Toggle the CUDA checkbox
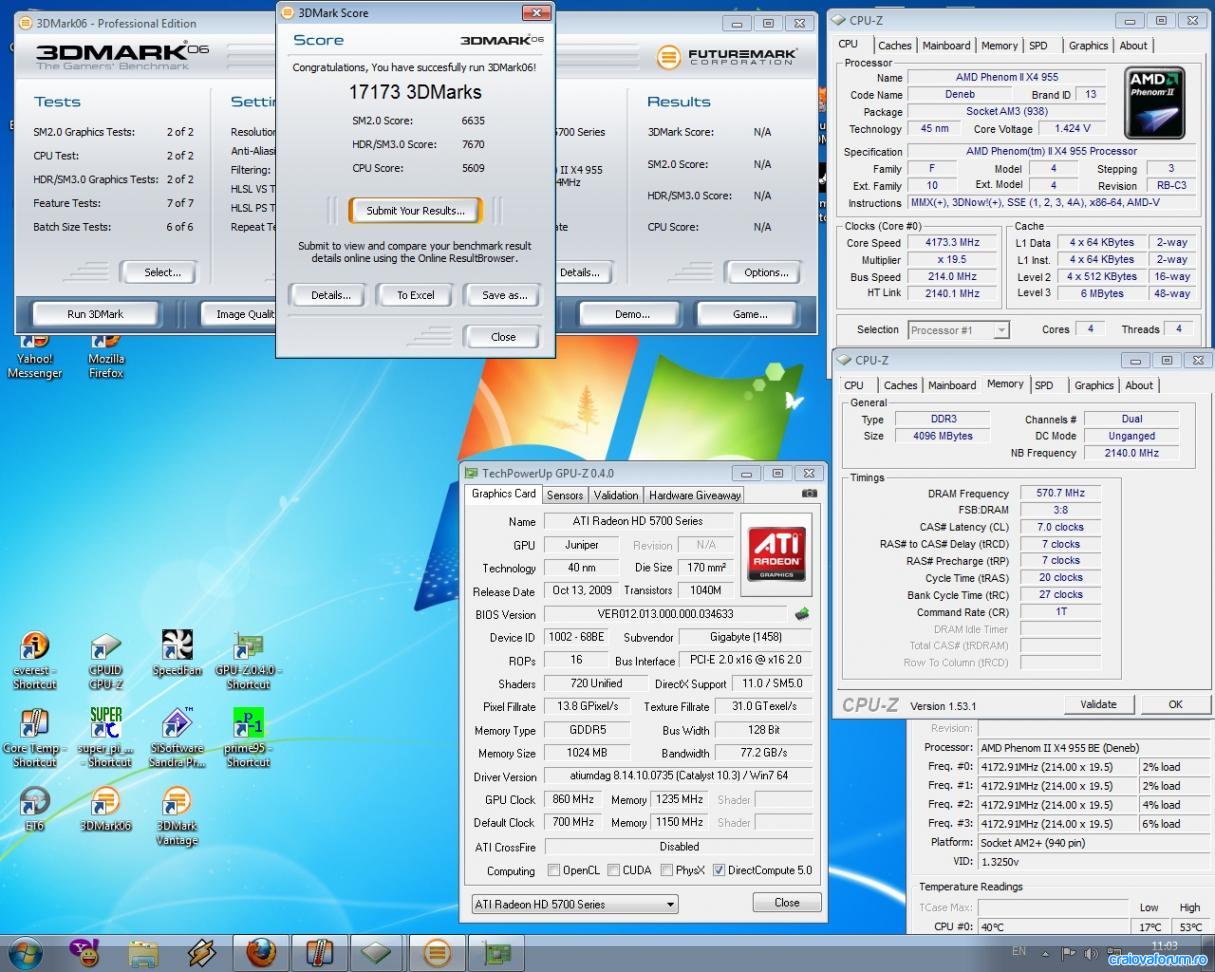This screenshot has width=1215, height=972. [x=613, y=870]
